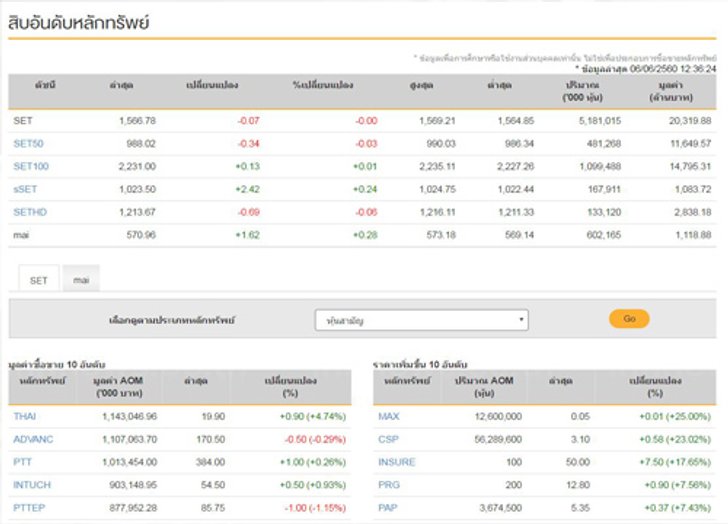Select SET change value -0.07
This screenshot has width=728, height=524.
248,121
